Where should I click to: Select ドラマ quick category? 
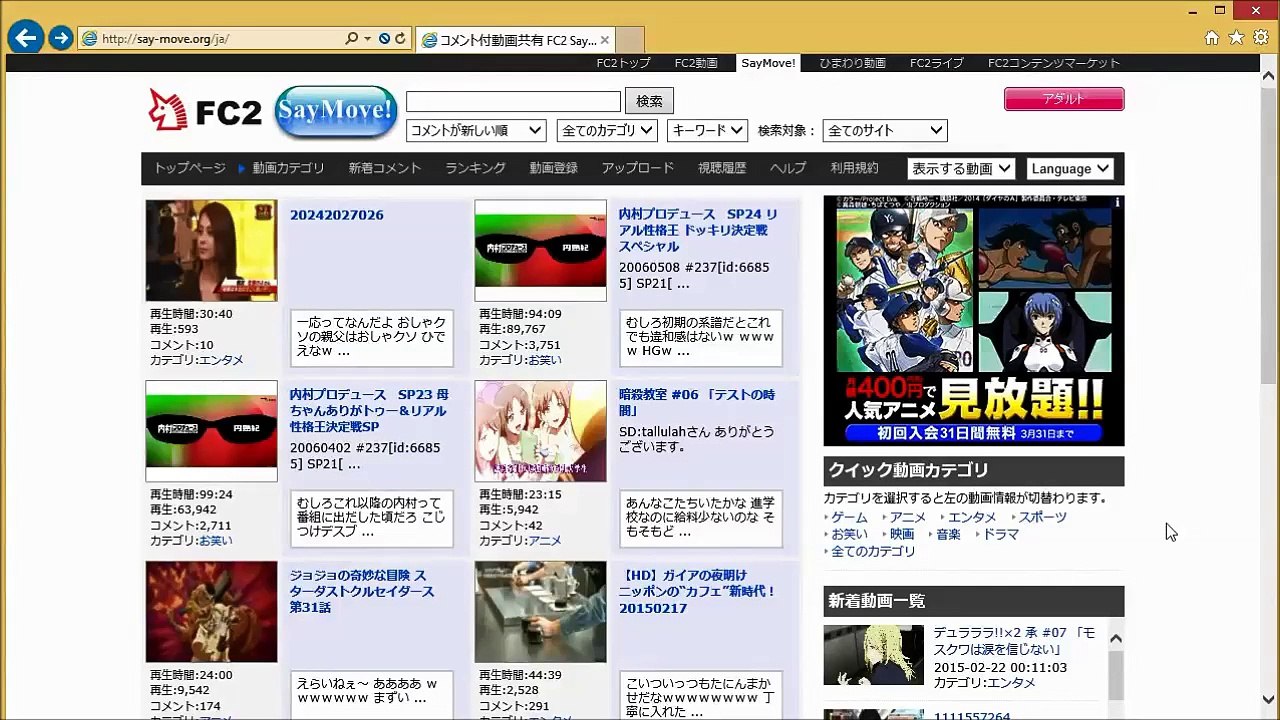(x=1001, y=534)
